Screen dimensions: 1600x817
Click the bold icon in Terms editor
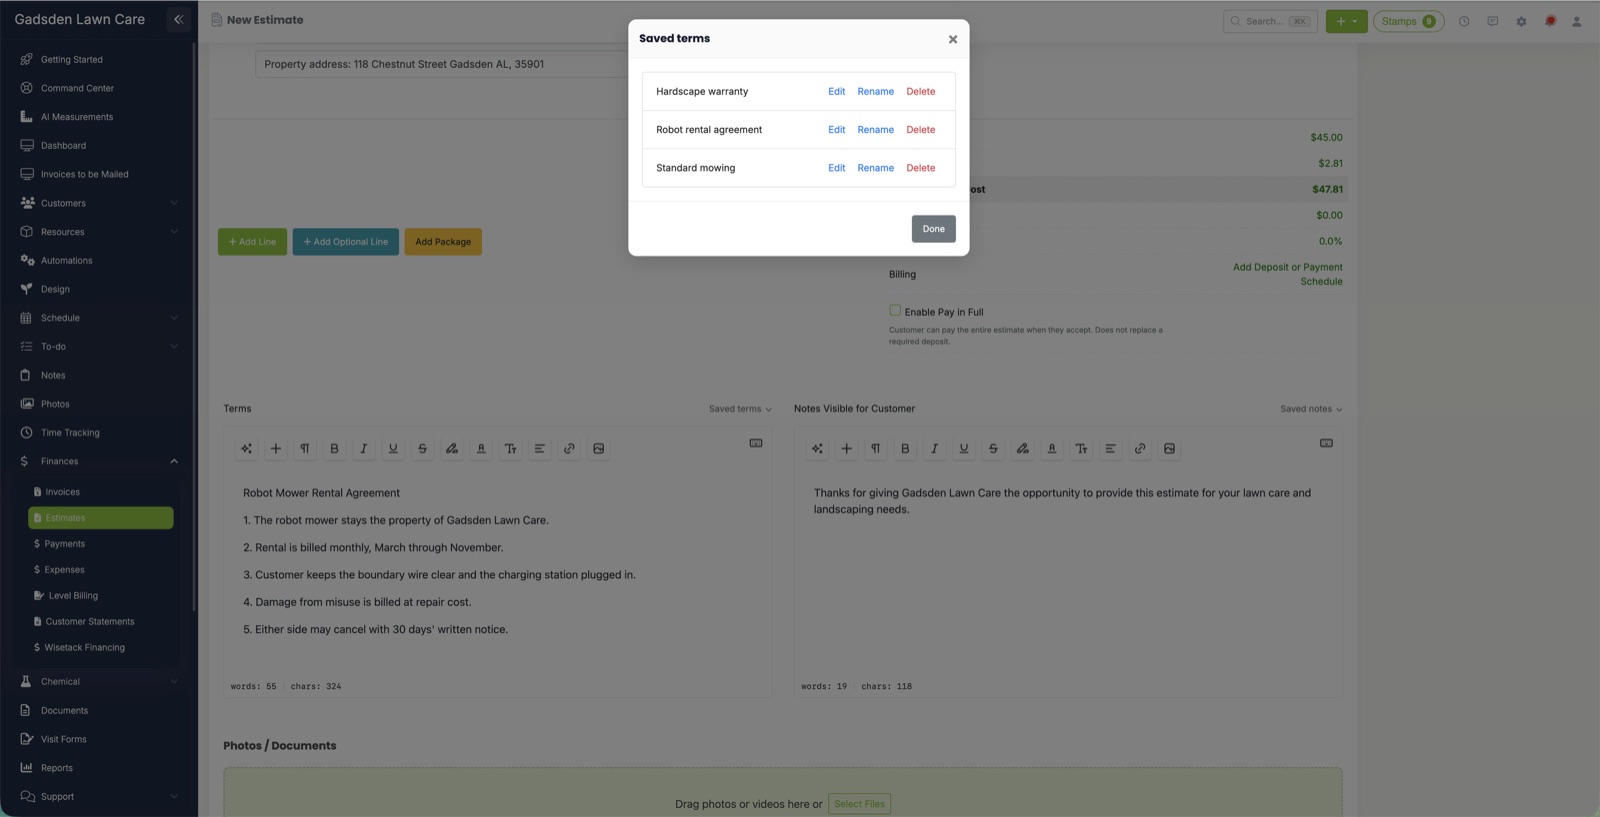[x=334, y=449]
